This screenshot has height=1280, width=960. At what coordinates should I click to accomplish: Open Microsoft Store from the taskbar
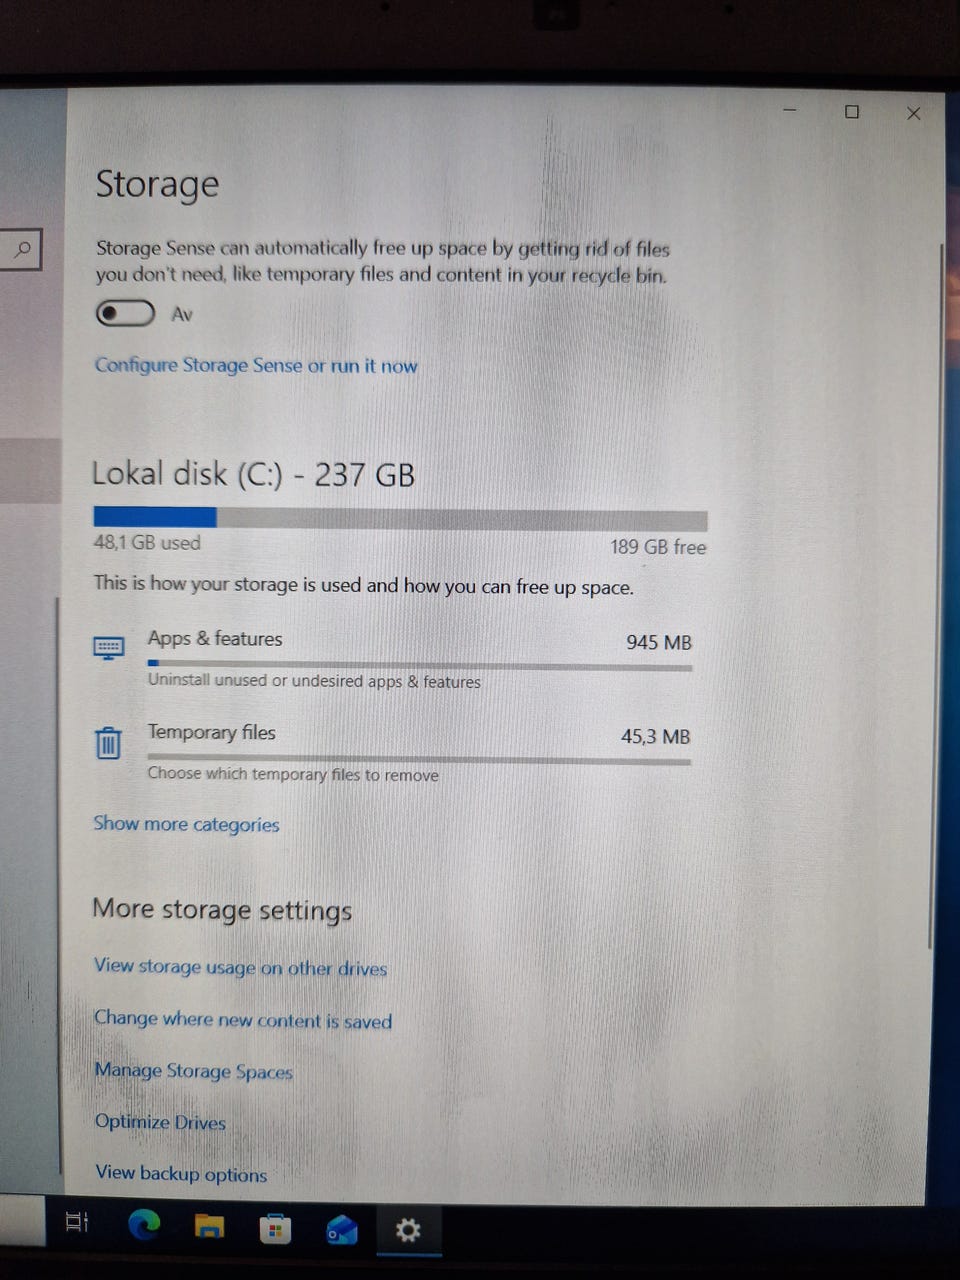click(x=275, y=1227)
